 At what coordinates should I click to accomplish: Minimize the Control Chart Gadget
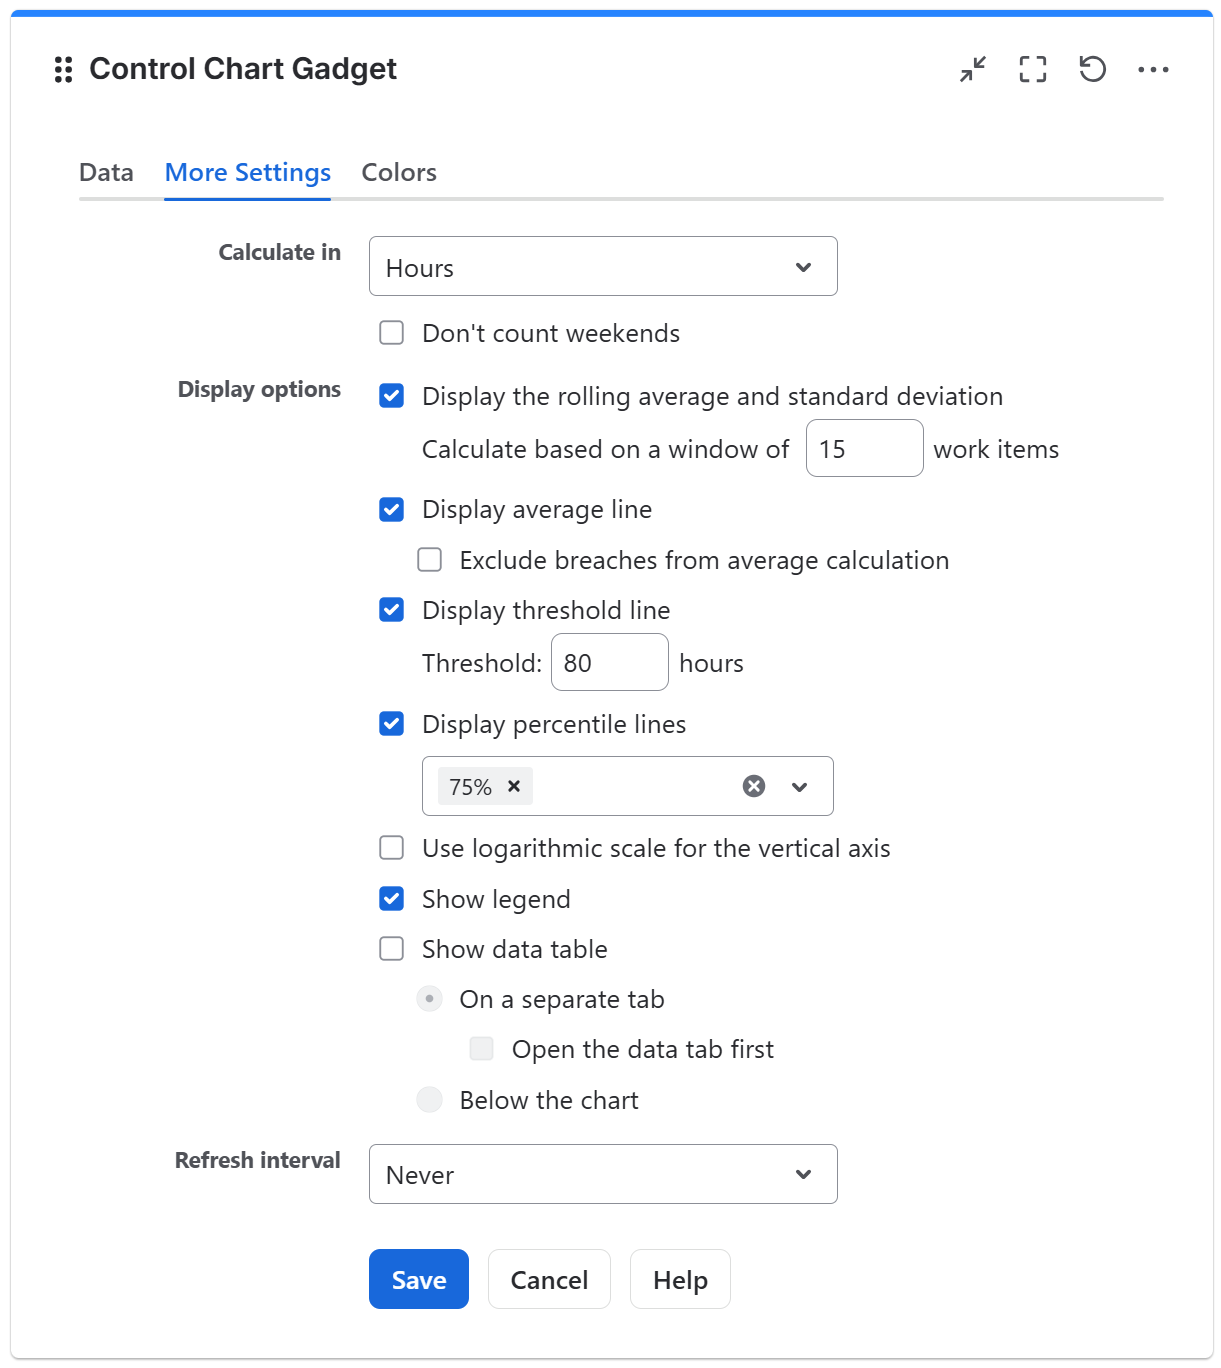coord(973,69)
